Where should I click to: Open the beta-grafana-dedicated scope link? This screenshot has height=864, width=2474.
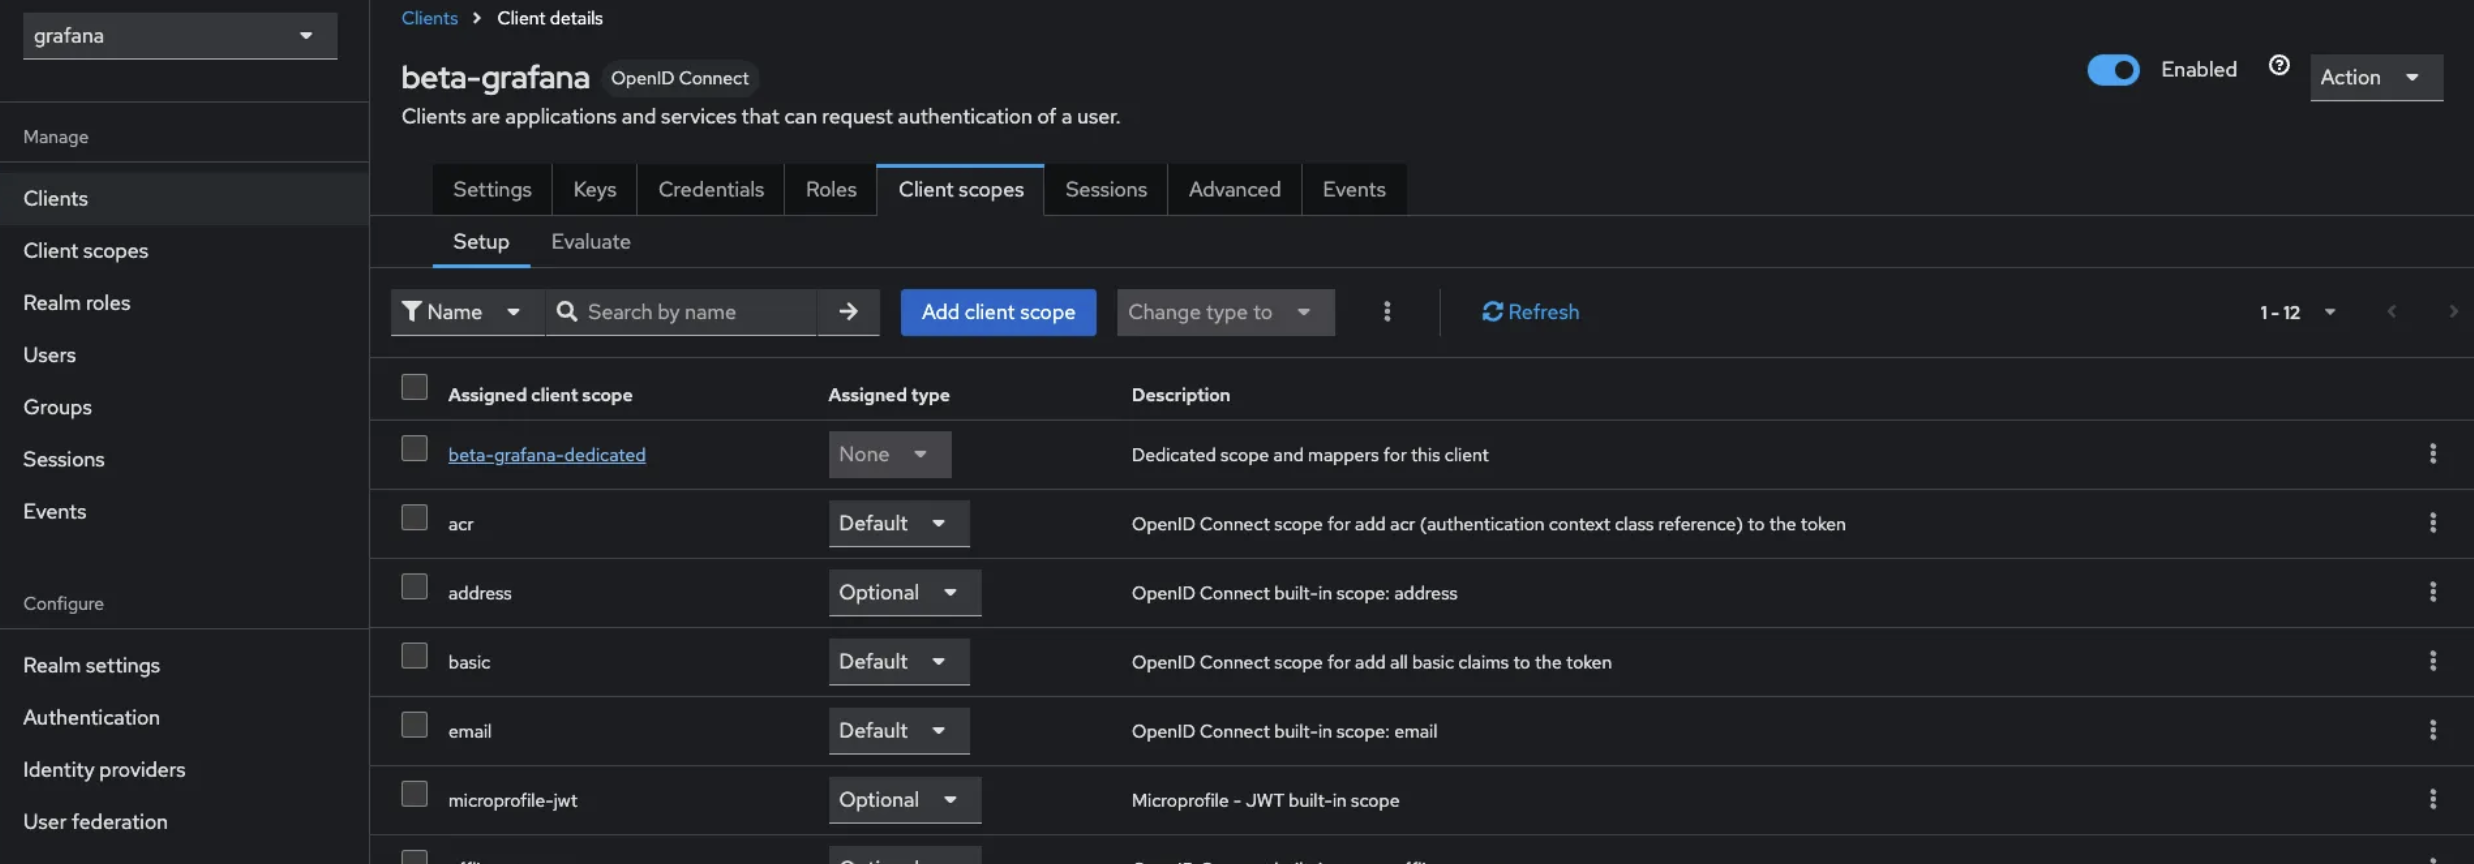547,455
